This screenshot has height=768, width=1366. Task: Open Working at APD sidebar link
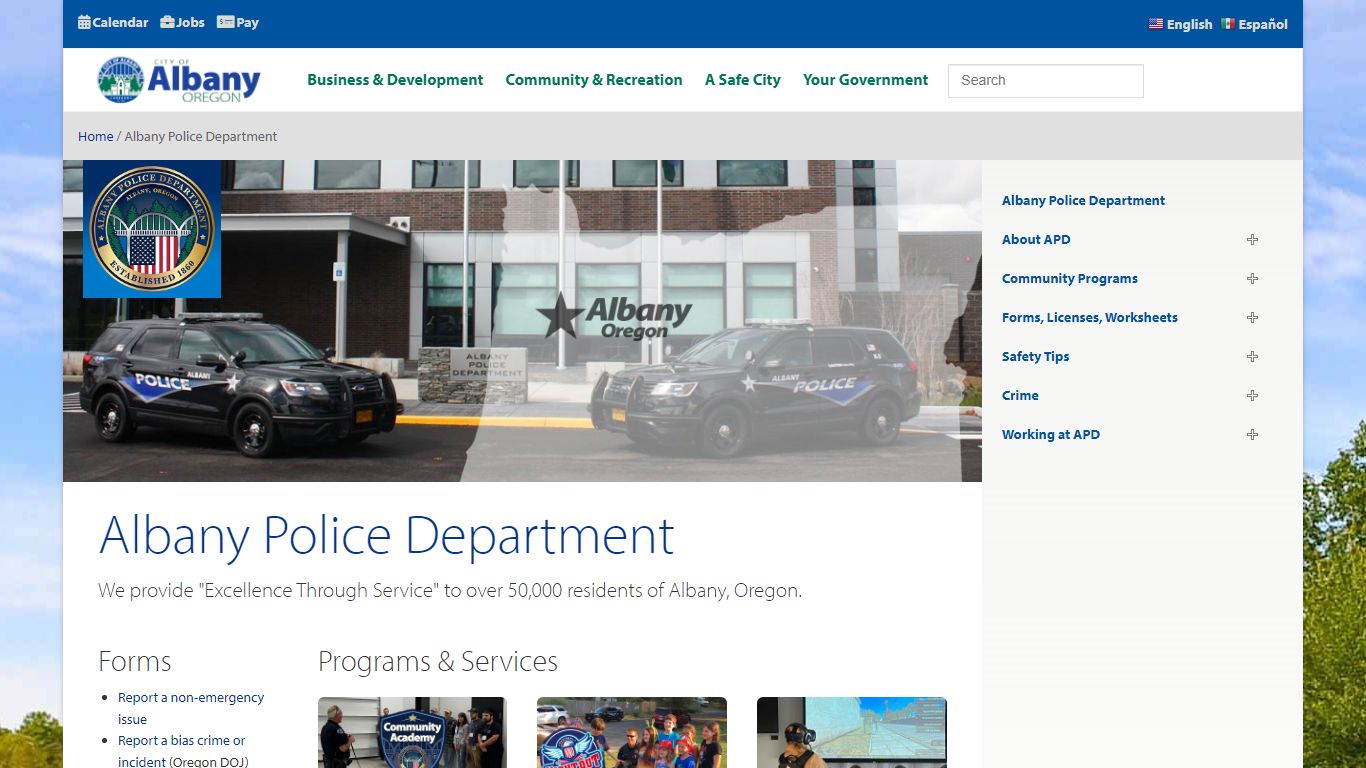pos(1051,435)
